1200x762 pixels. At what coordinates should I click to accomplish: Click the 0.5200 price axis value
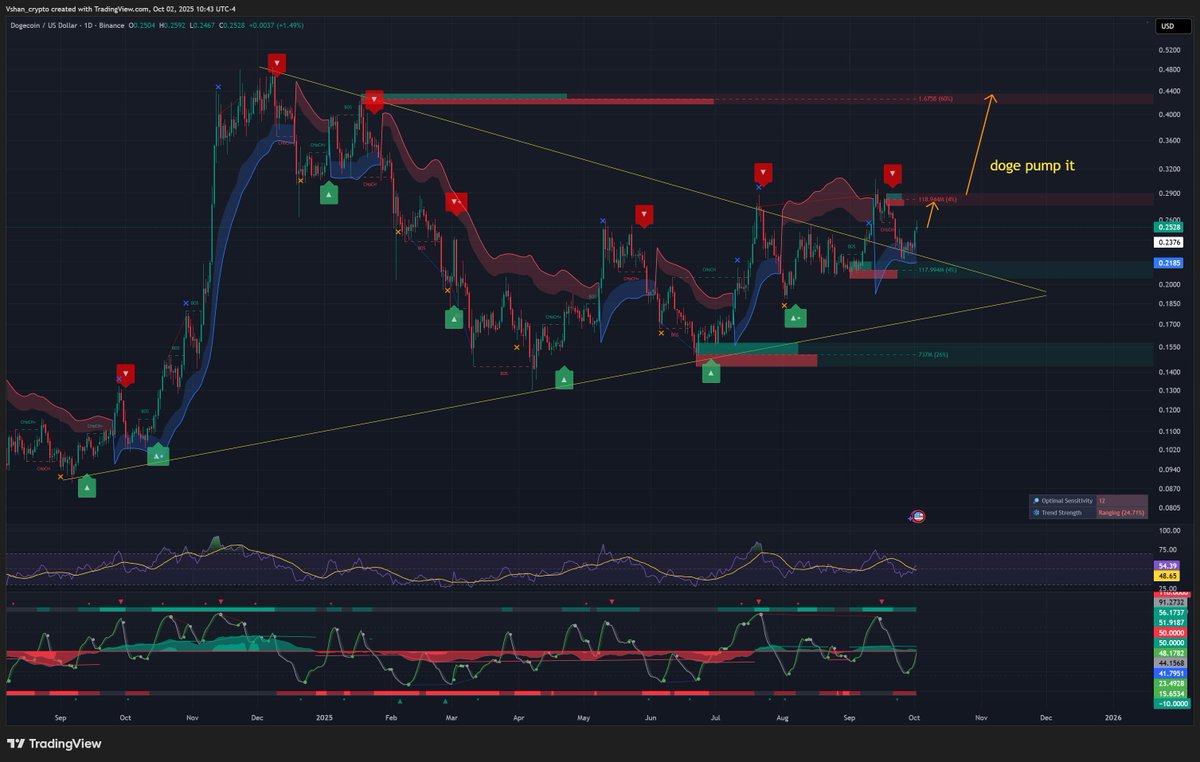coord(1167,50)
